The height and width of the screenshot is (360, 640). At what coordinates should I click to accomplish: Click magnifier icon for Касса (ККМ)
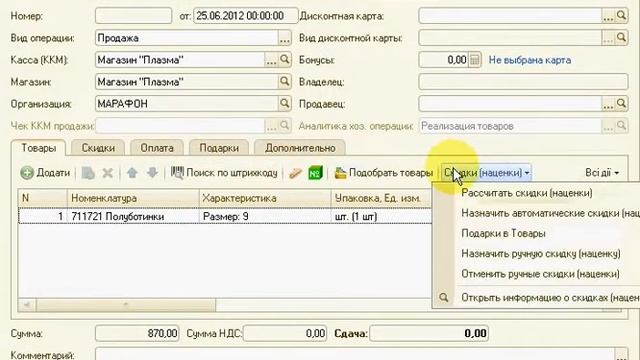click(x=284, y=60)
